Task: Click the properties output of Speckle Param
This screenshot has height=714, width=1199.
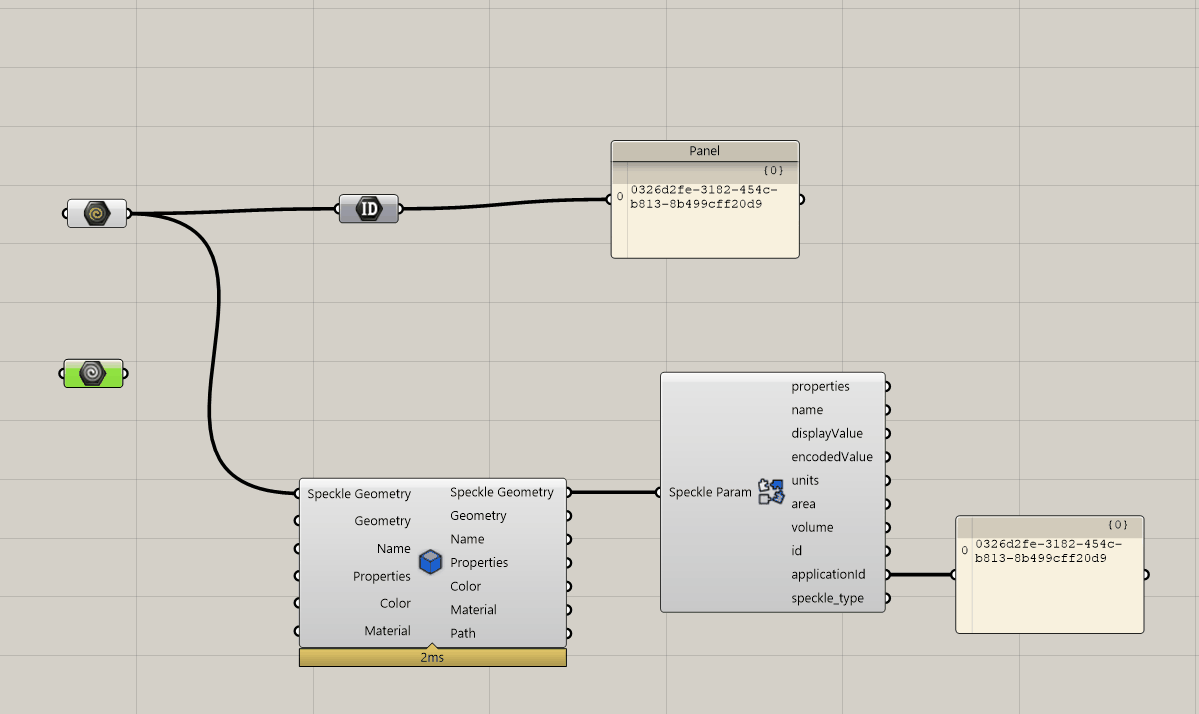Action: click(820, 387)
